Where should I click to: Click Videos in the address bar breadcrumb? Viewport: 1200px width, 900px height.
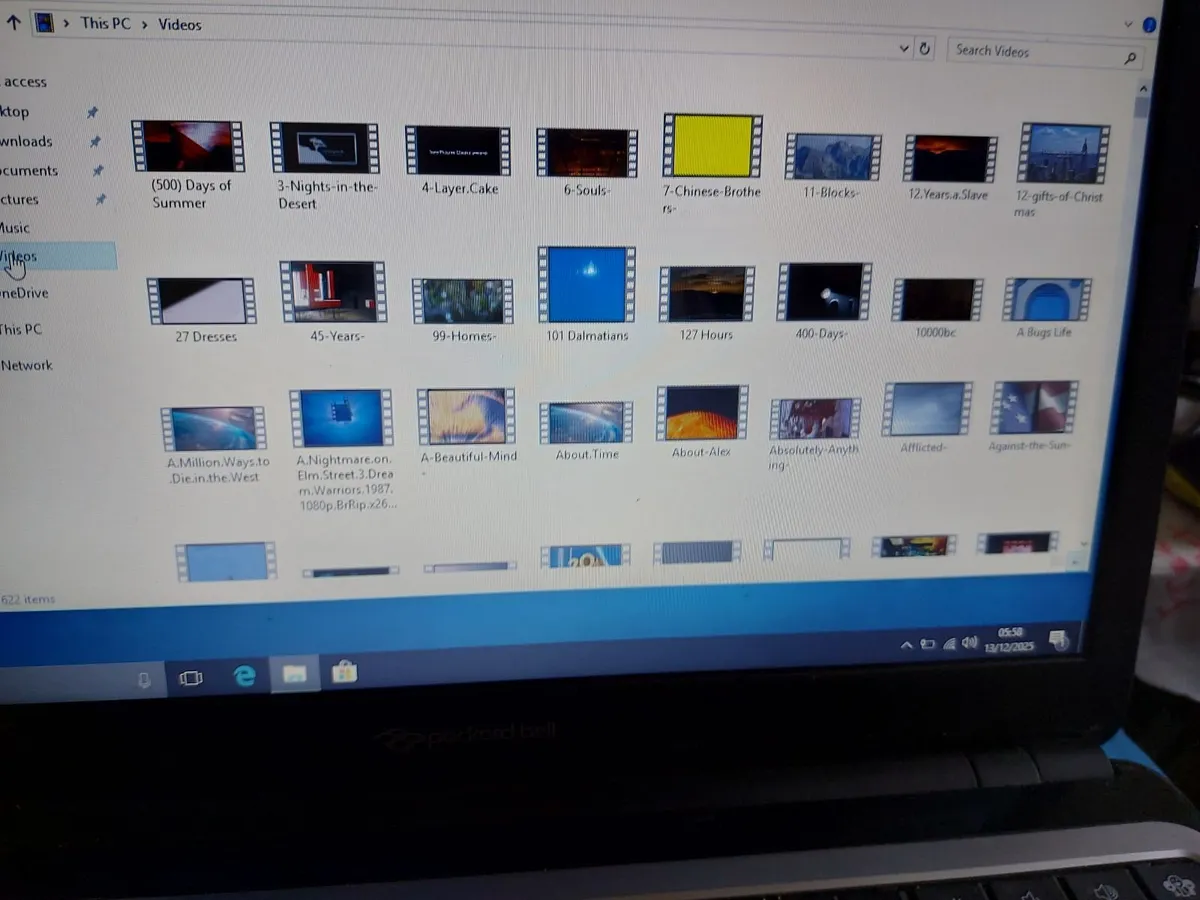pos(179,23)
